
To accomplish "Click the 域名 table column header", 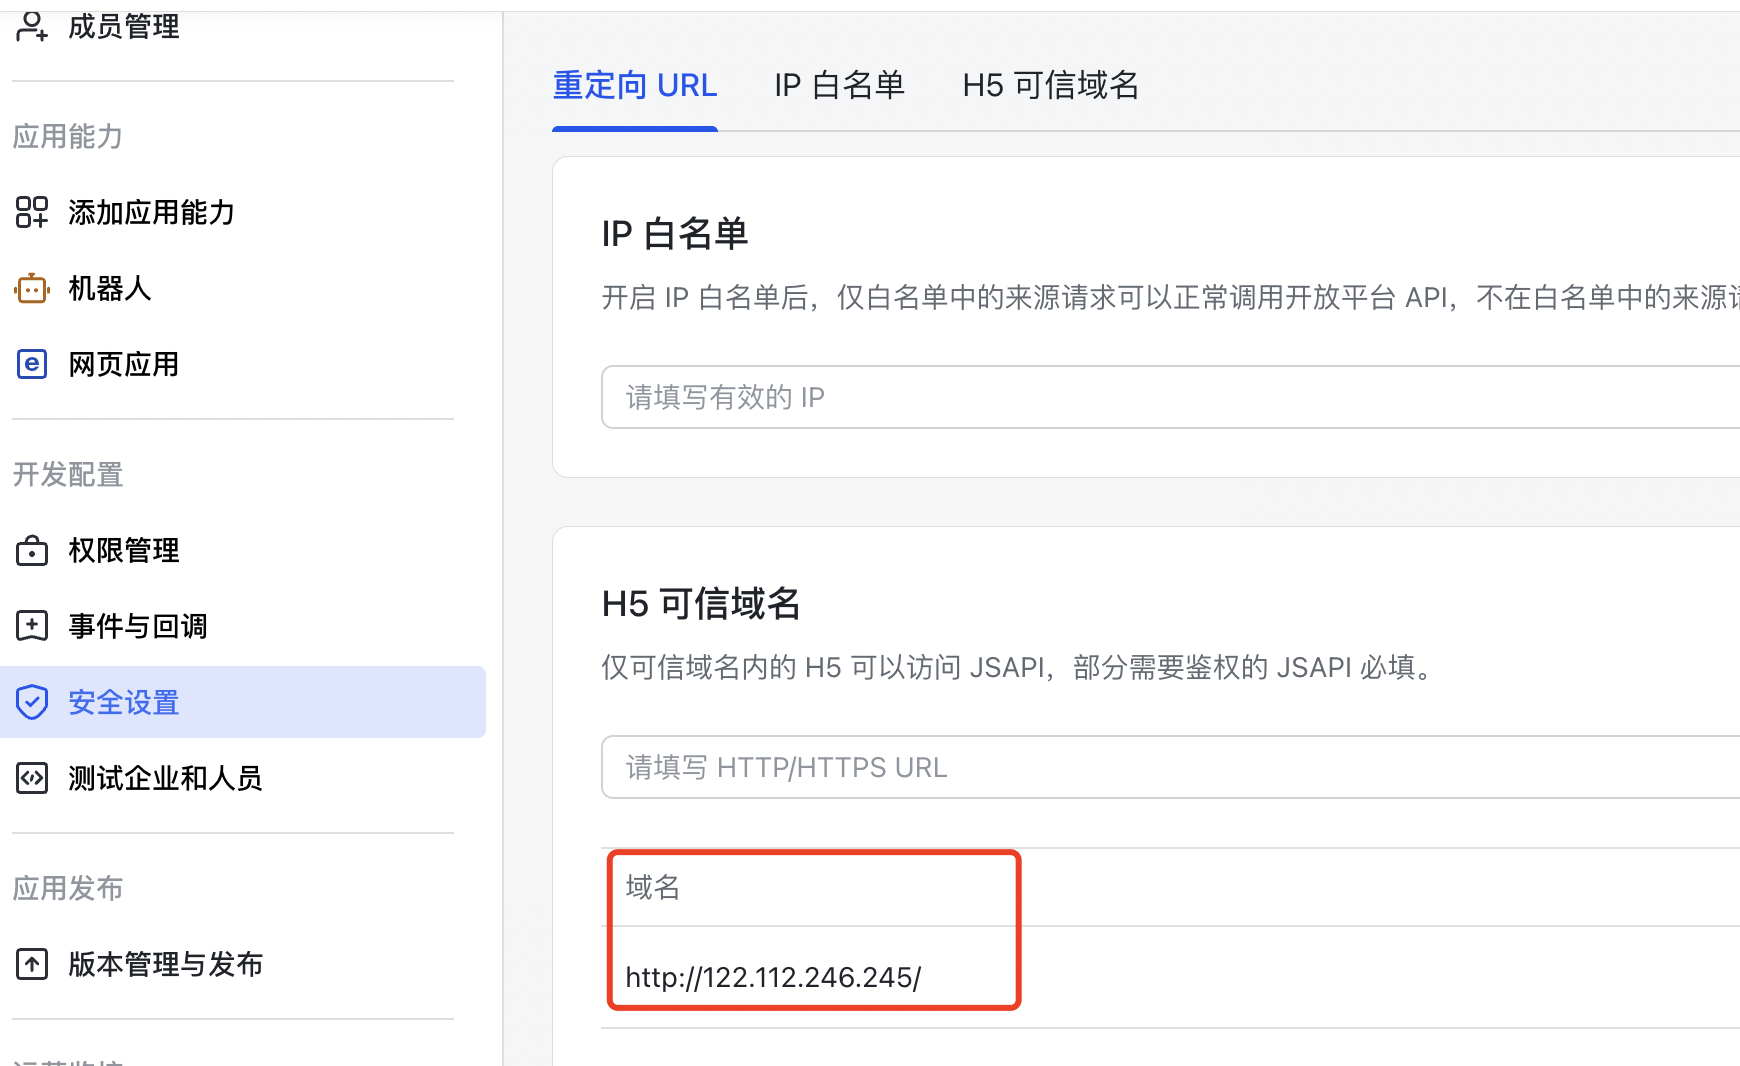I will [x=651, y=887].
